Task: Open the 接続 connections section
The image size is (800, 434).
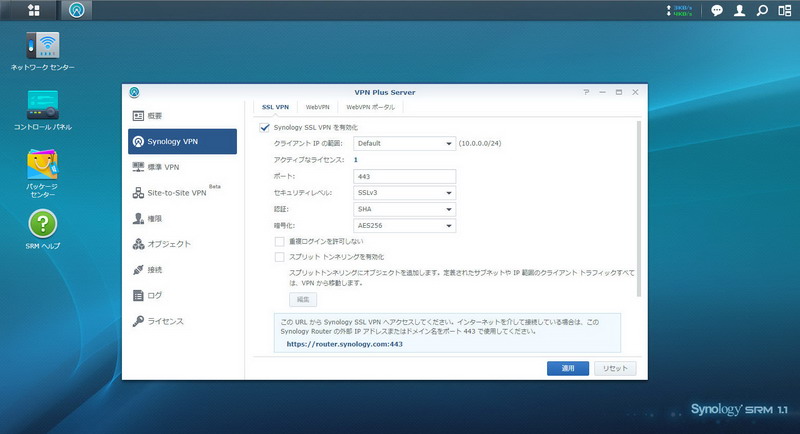Action: pos(182,270)
